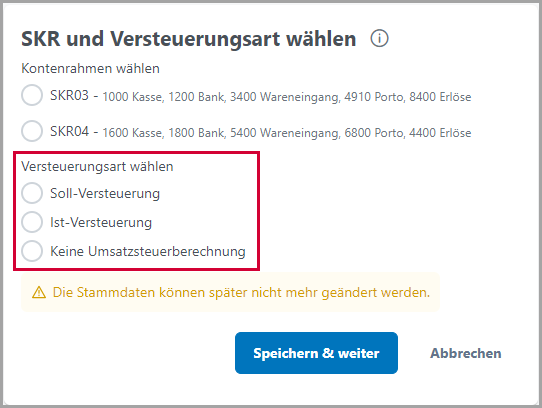542x408 pixels.
Task: Click the 1600 Kasse, 1800 Bank description text
Action: pyautogui.click(x=287, y=133)
